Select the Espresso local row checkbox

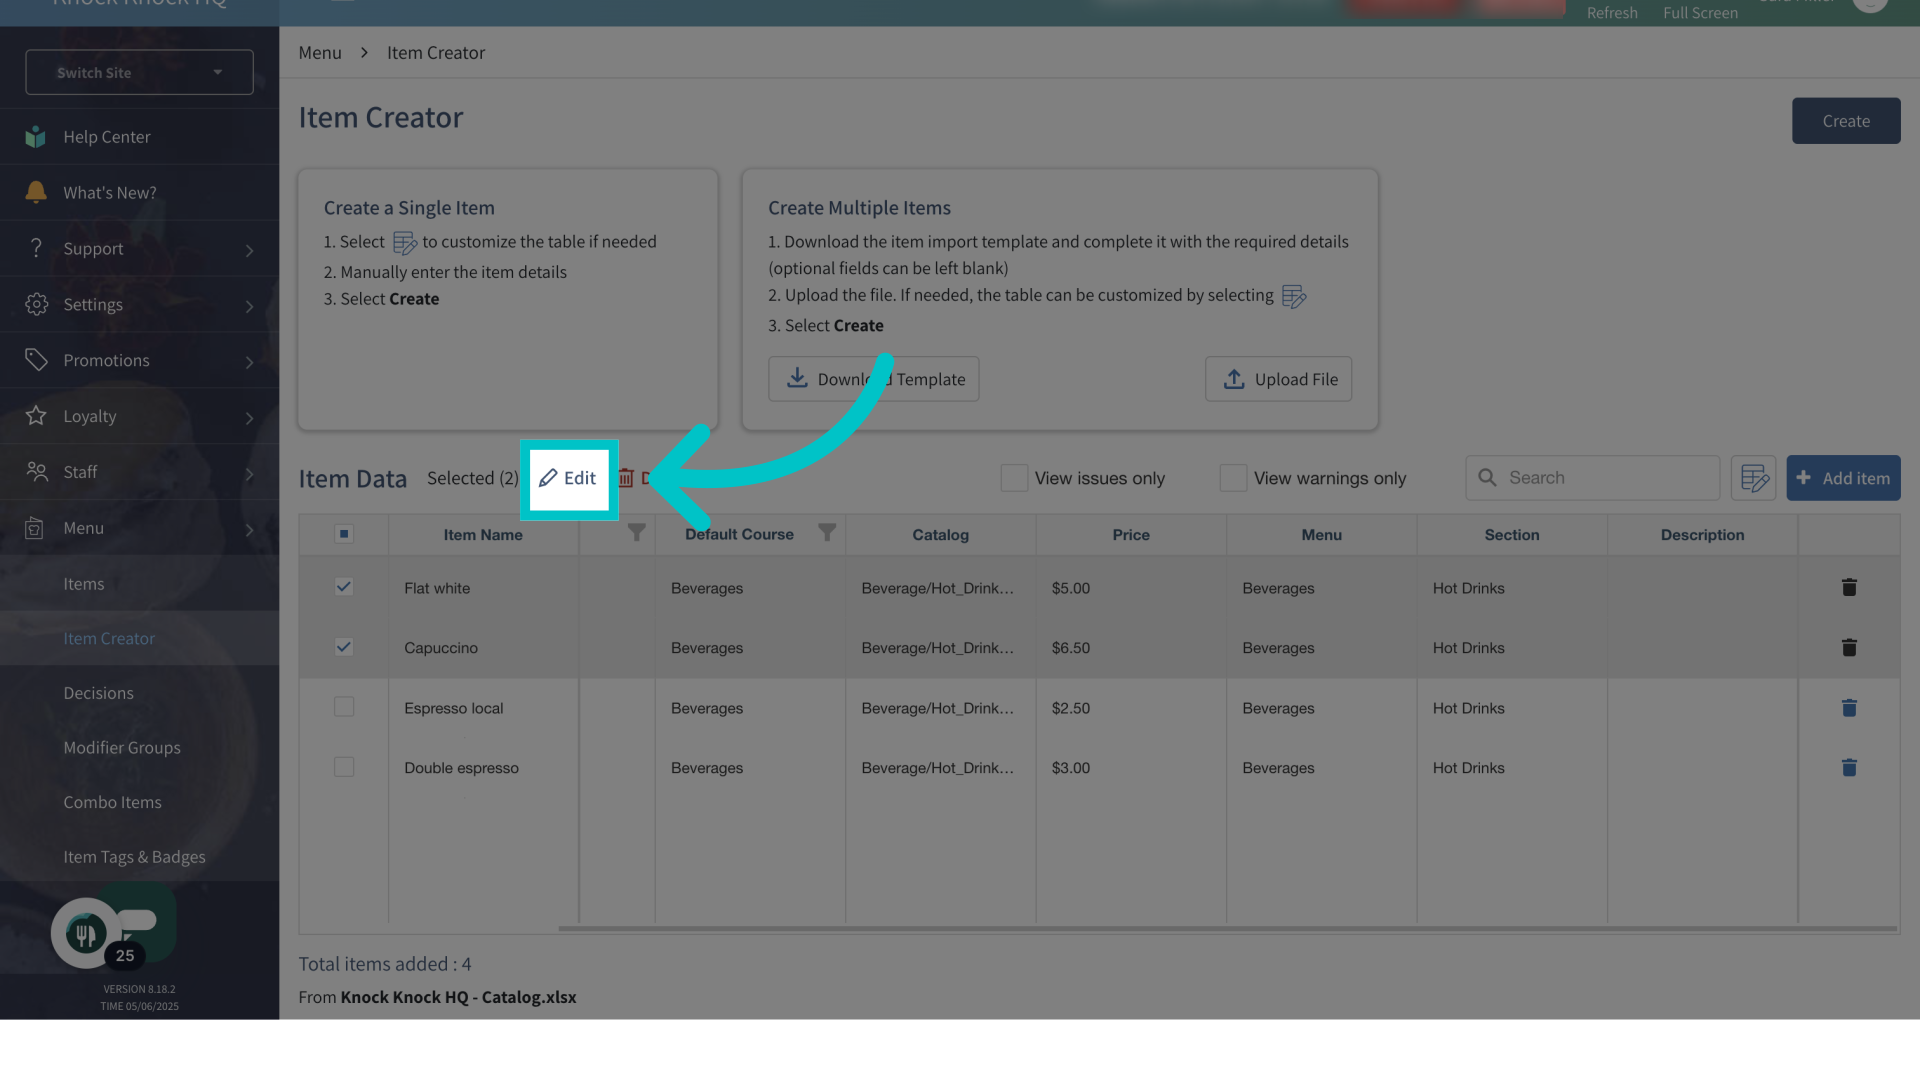click(x=344, y=707)
